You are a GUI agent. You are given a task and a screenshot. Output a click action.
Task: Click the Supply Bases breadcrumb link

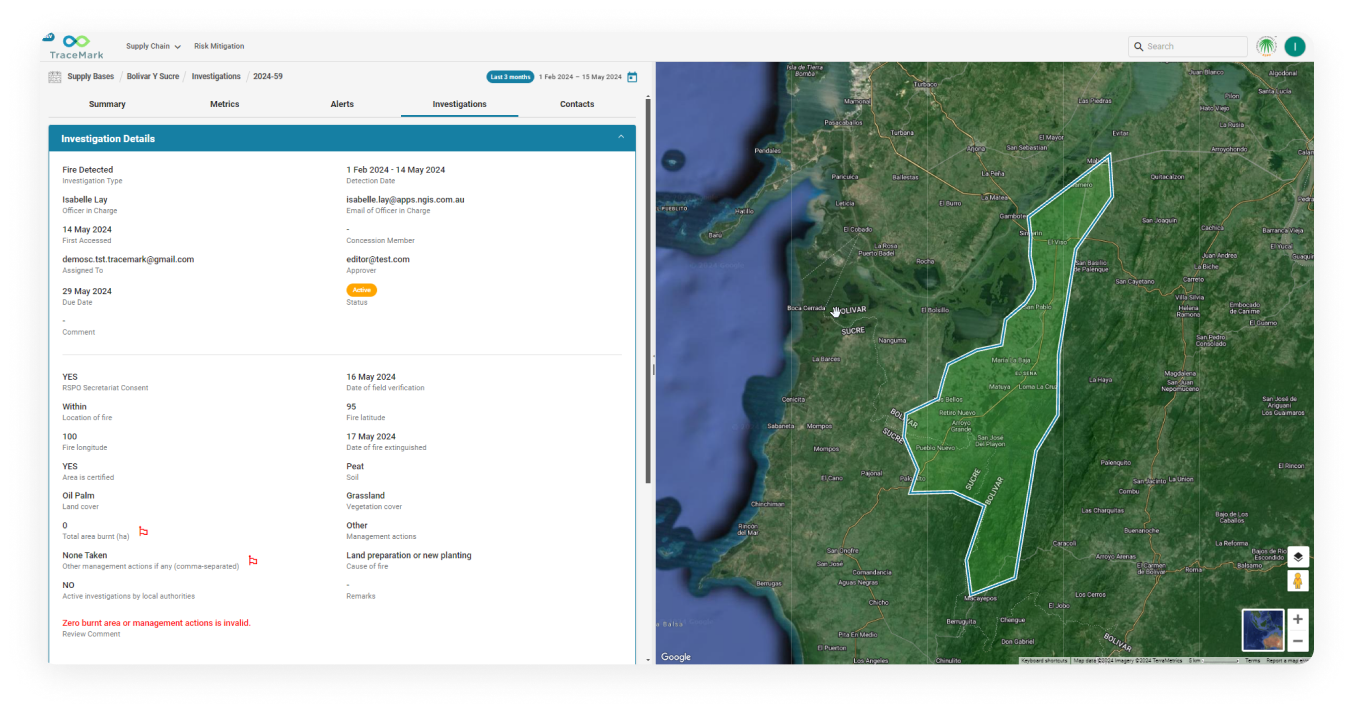90,77
